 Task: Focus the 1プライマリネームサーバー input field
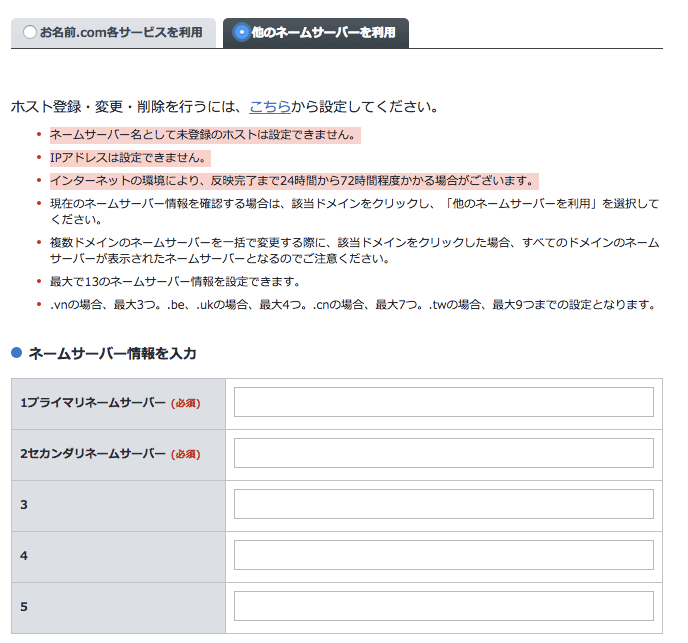(x=444, y=402)
